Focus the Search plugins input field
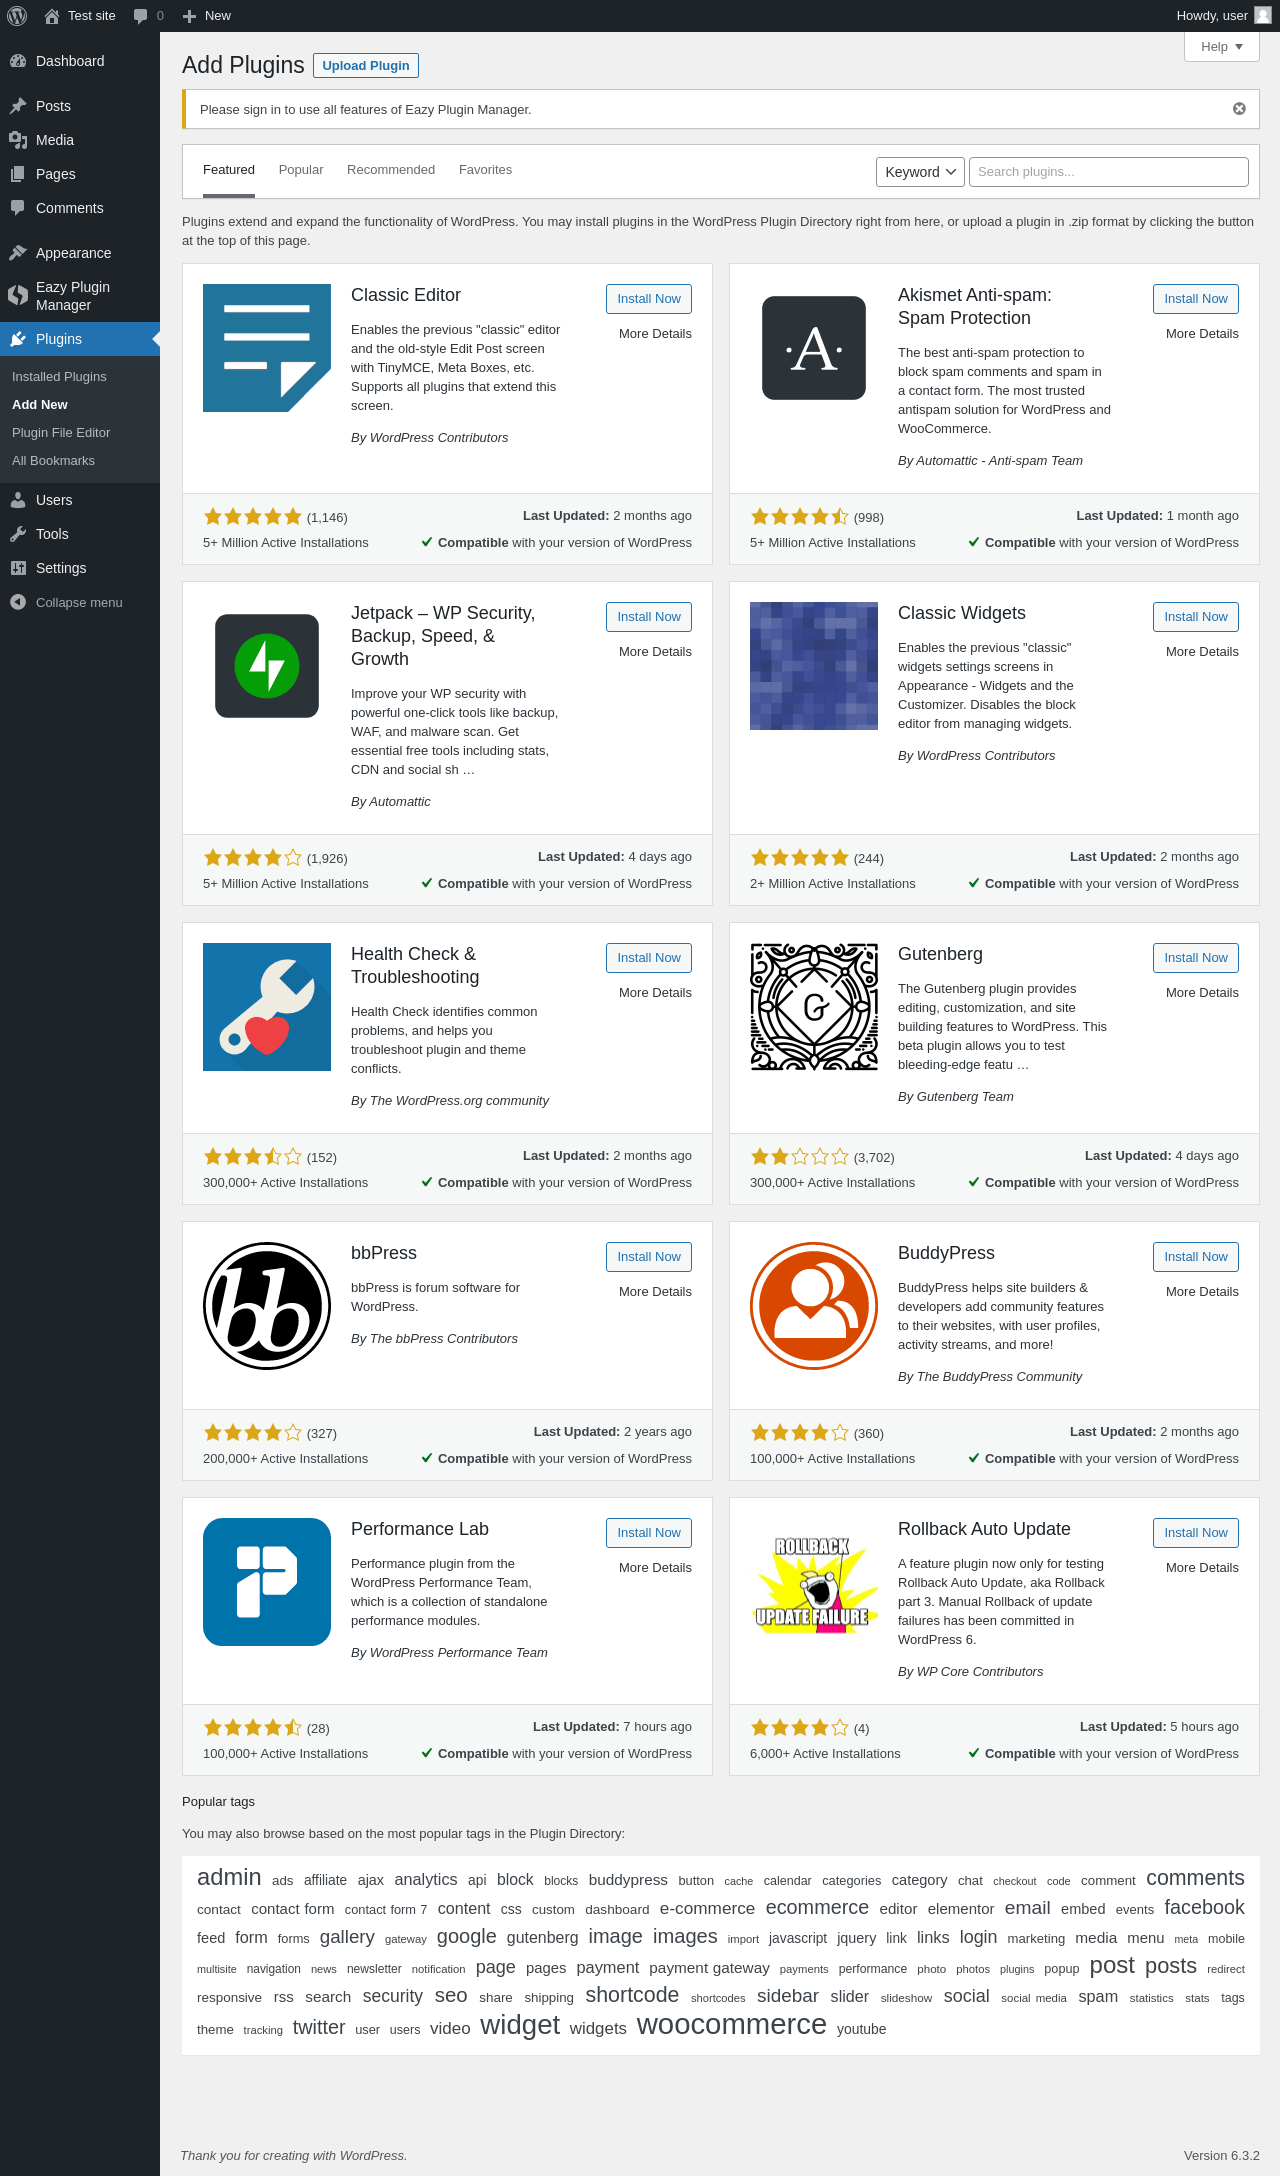The width and height of the screenshot is (1280, 2176). pos(1109,172)
